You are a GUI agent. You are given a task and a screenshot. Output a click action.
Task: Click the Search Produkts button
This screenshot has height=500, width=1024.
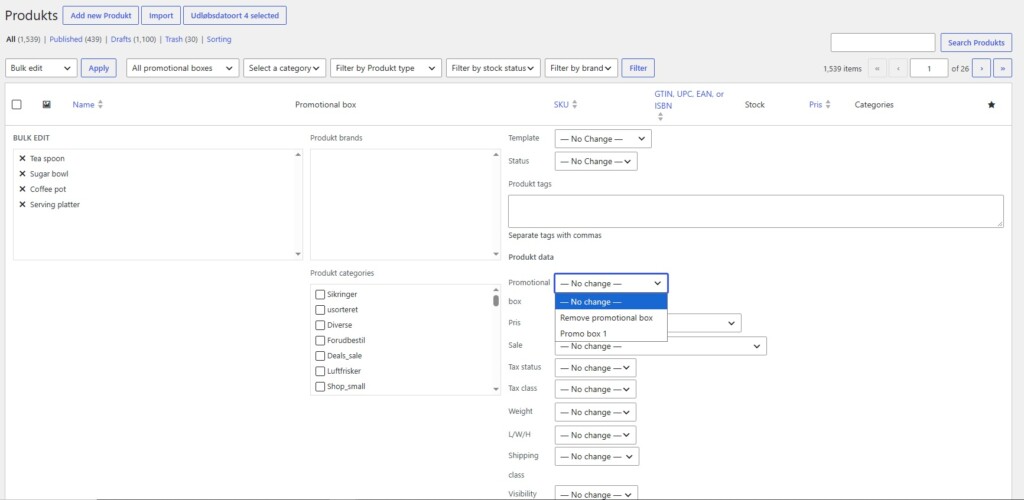tap(976, 43)
